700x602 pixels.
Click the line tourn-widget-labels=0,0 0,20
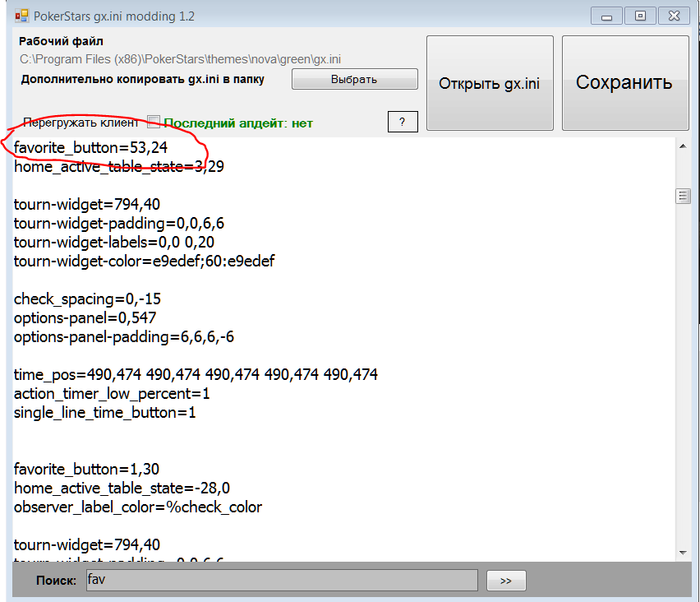tap(114, 242)
